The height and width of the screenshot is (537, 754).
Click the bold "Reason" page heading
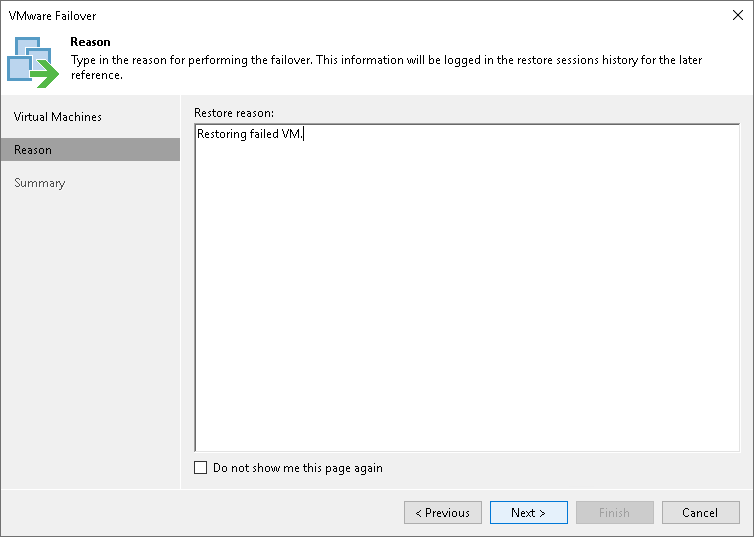[x=90, y=42]
